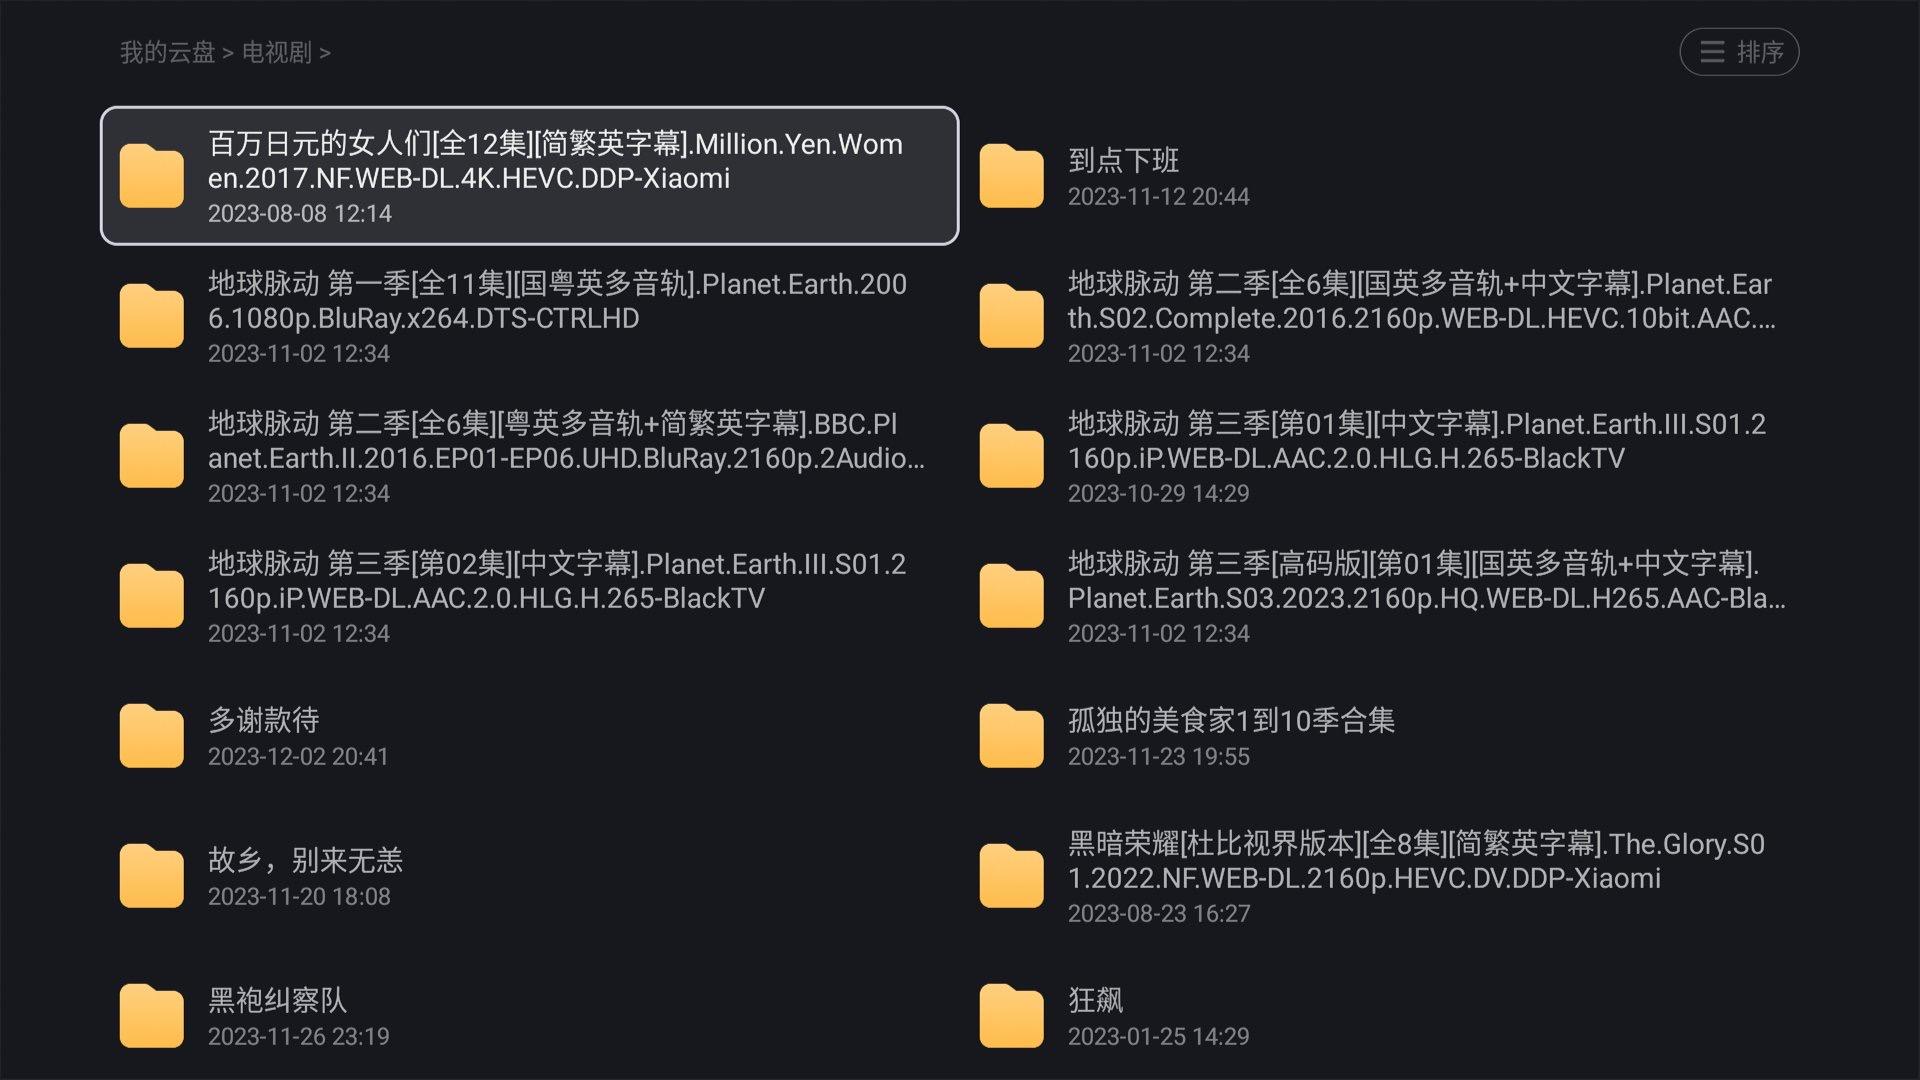
Task: Click the sort icon lines in 排序 button
Action: (x=1711, y=52)
